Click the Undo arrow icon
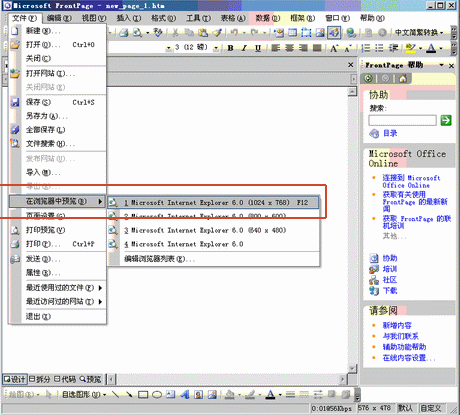Screen dimensions: 460x415 coord(234,32)
